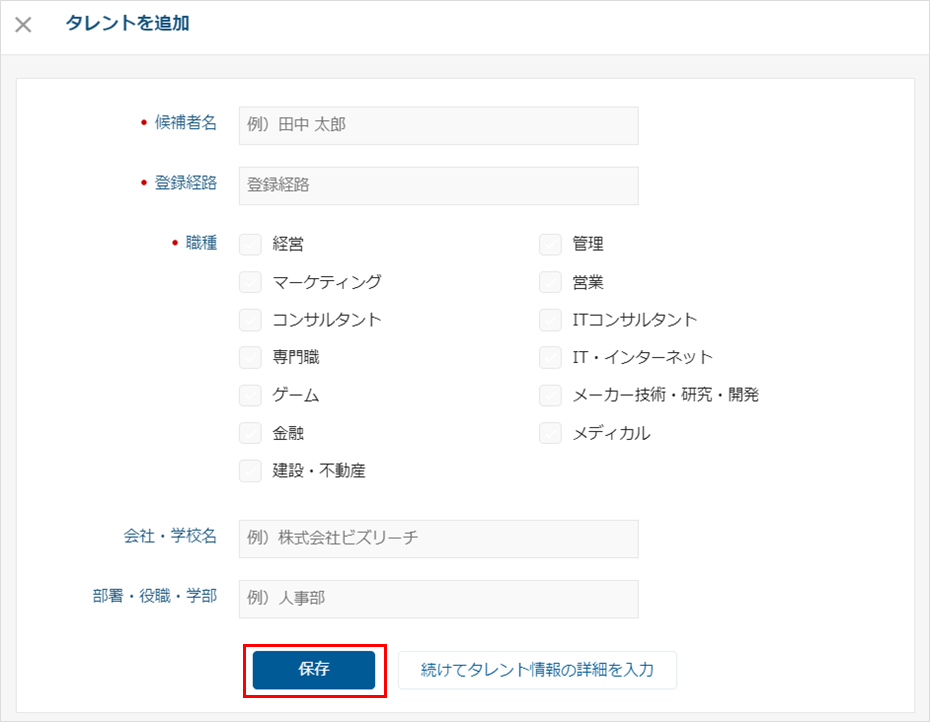
Task: Check the 経営 checkbox
Action: pyautogui.click(x=250, y=244)
